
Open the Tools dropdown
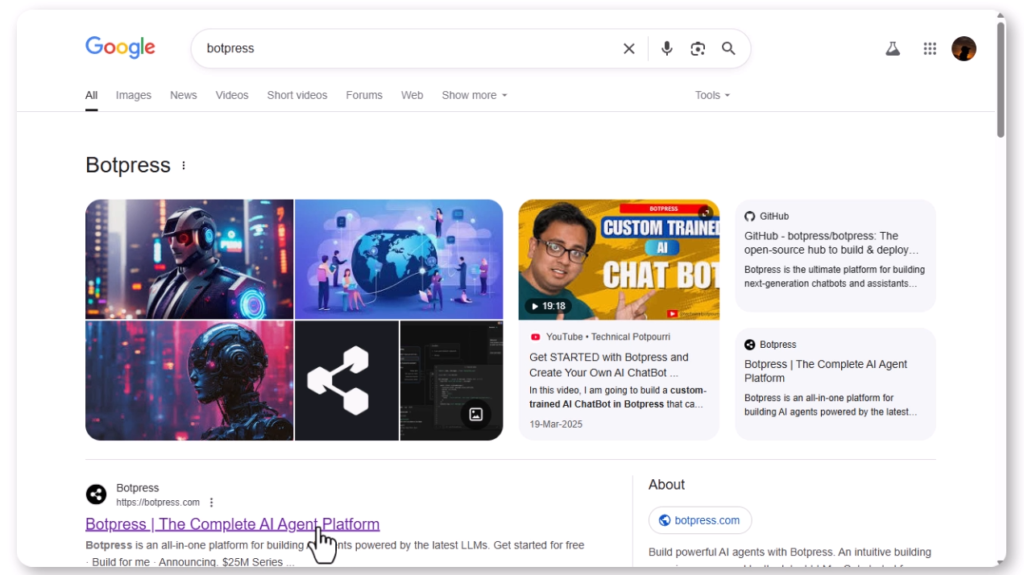[x=712, y=95]
